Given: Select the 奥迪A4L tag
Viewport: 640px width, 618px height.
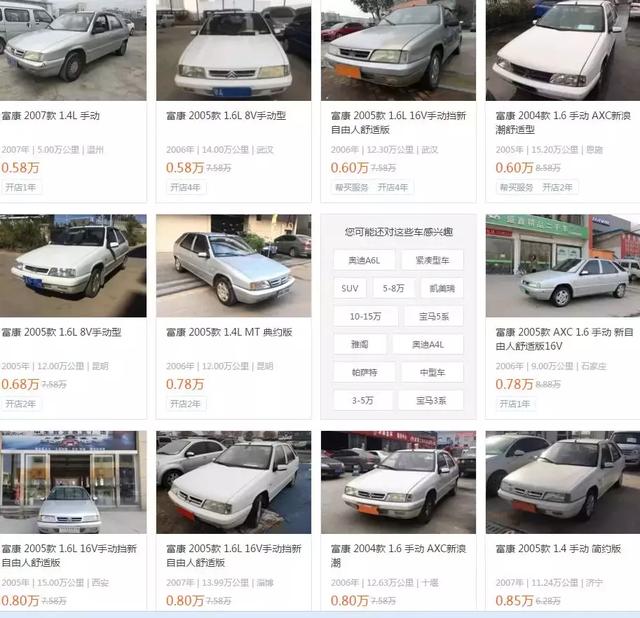Looking at the screenshot, I should click(428, 345).
